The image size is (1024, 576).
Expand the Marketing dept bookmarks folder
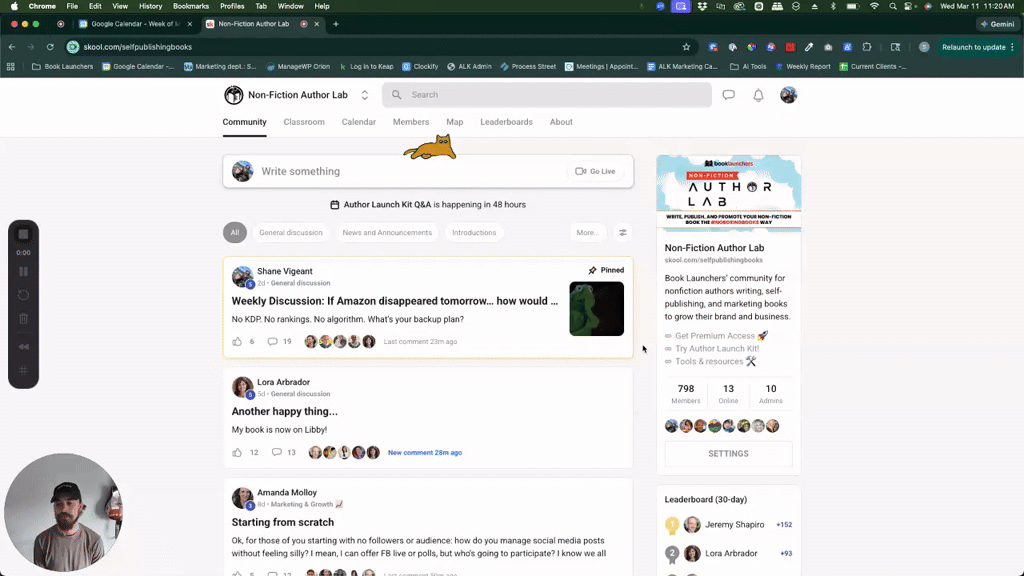[220, 67]
